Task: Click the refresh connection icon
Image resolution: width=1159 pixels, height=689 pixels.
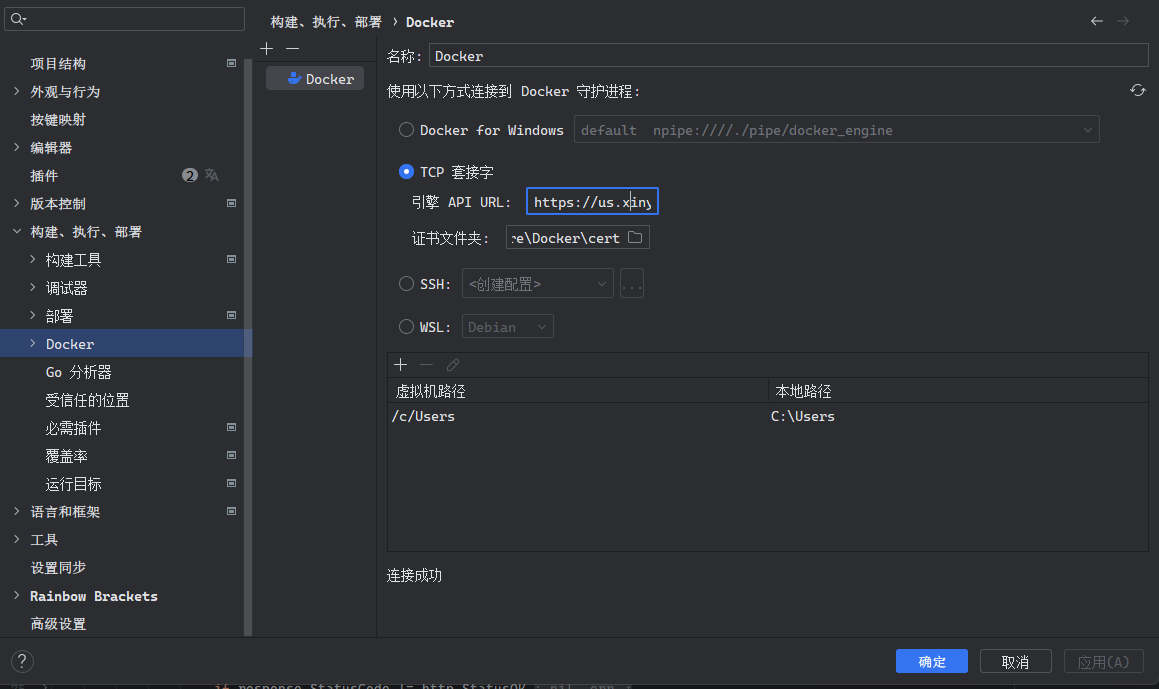Action: tap(1137, 91)
